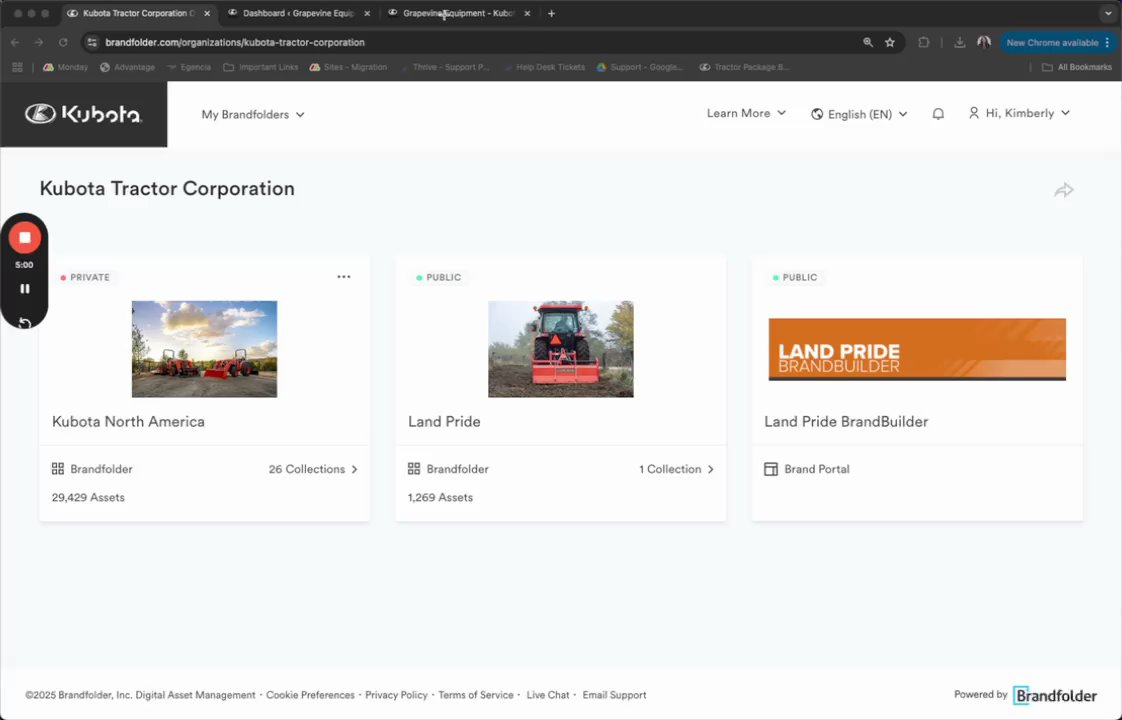This screenshot has height=720, width=1122.
Task: Stop the screen recording
Action: (24, 238)
